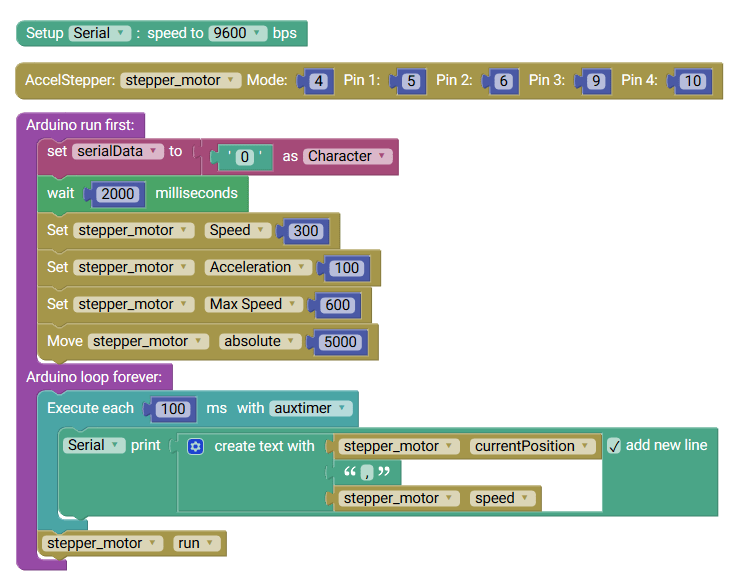Open the currentPosition property dropdown
Image resolution: width=739 pixels, height=586 pixels.
[531, 446]
